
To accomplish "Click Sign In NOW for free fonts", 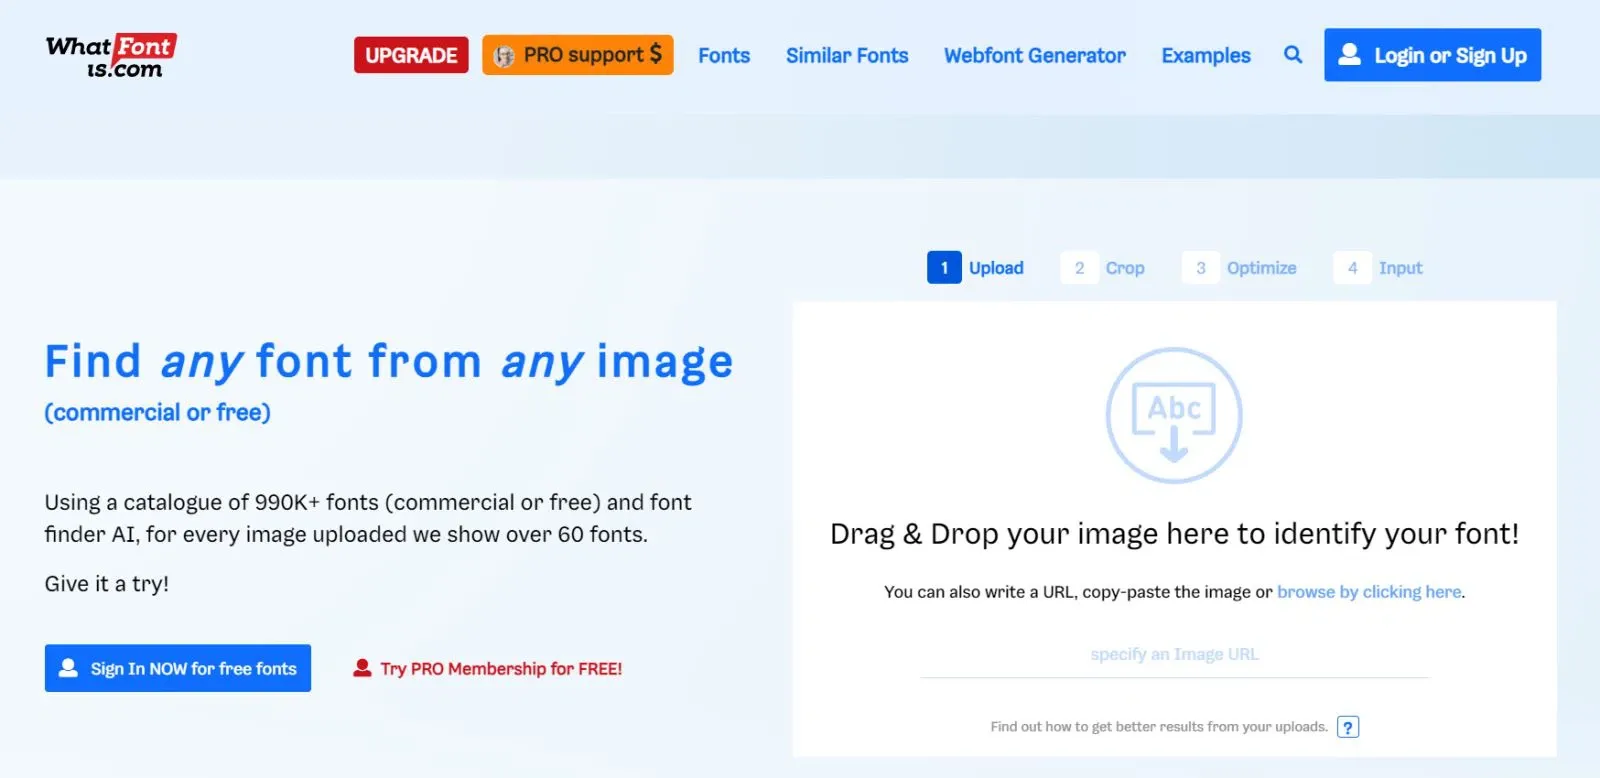I will [178, 668].
